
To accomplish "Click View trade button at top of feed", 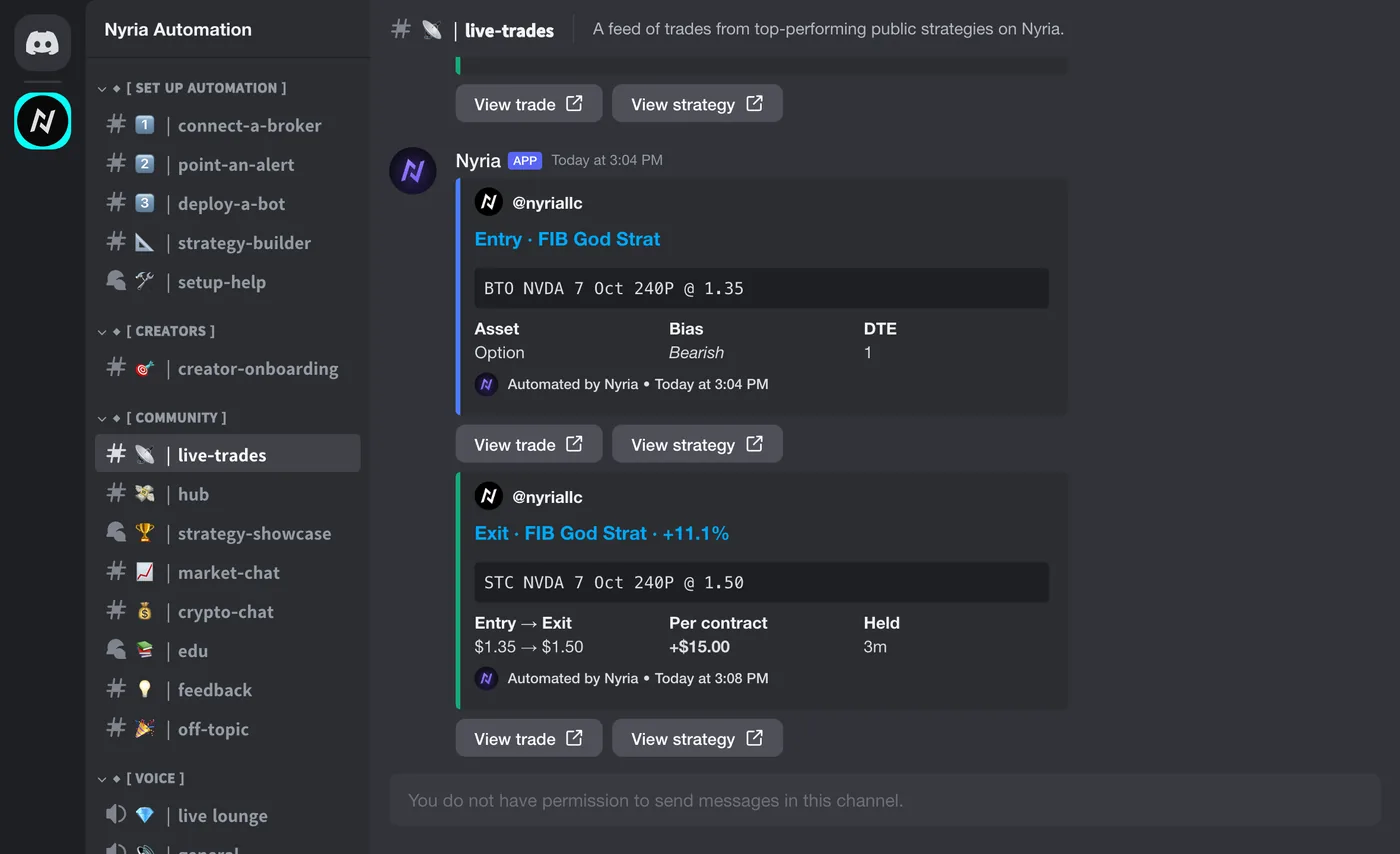I will pyautogui.click(x=529, y=104).
